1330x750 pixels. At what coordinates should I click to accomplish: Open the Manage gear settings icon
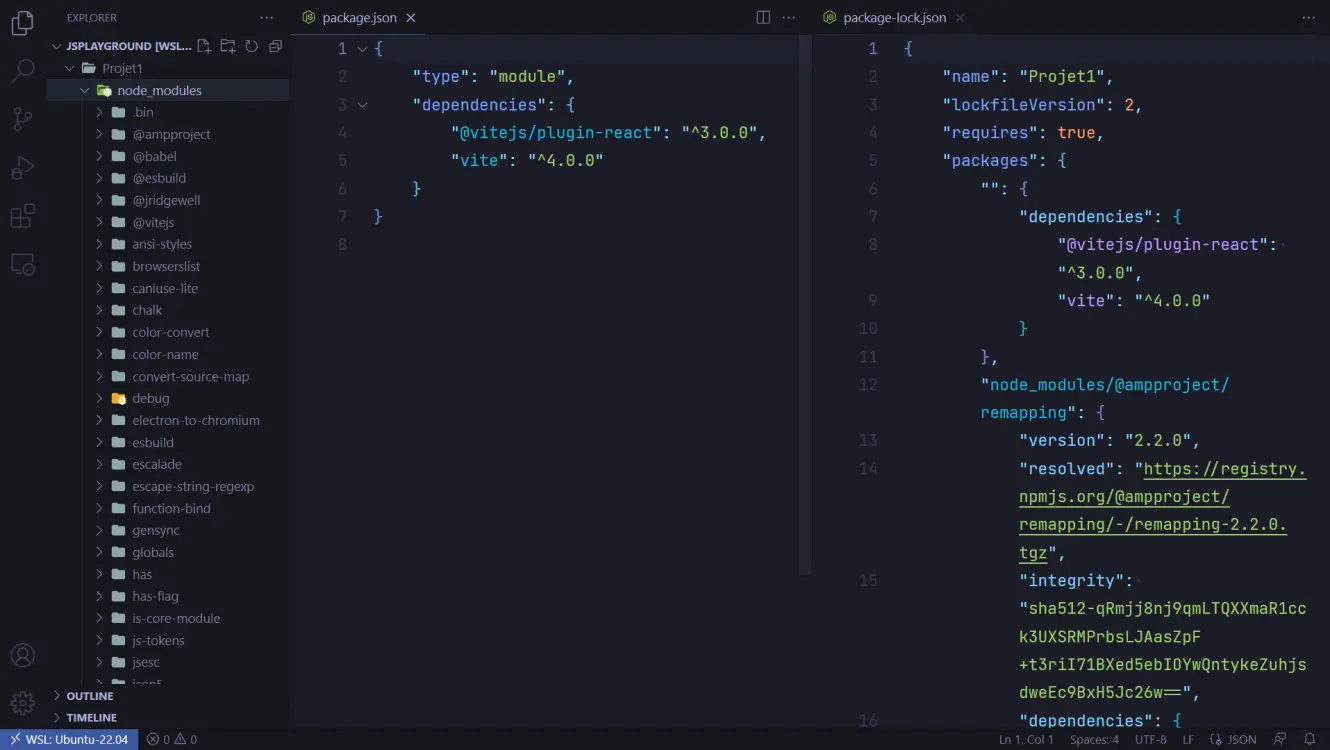tap(22, 702)
